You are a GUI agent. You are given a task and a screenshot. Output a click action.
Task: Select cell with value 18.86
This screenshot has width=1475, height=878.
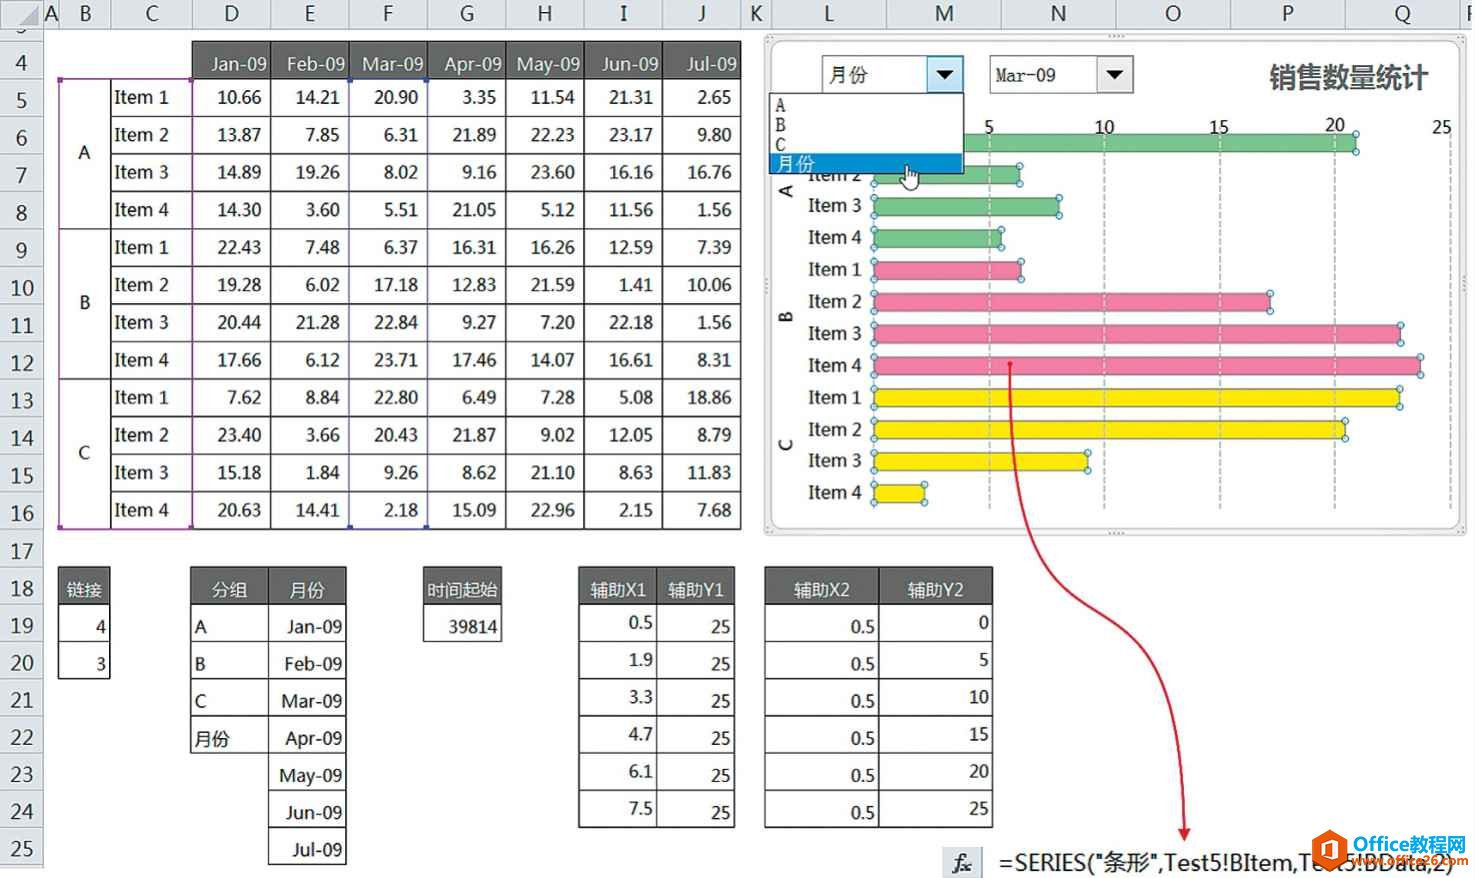pos(702,397)
